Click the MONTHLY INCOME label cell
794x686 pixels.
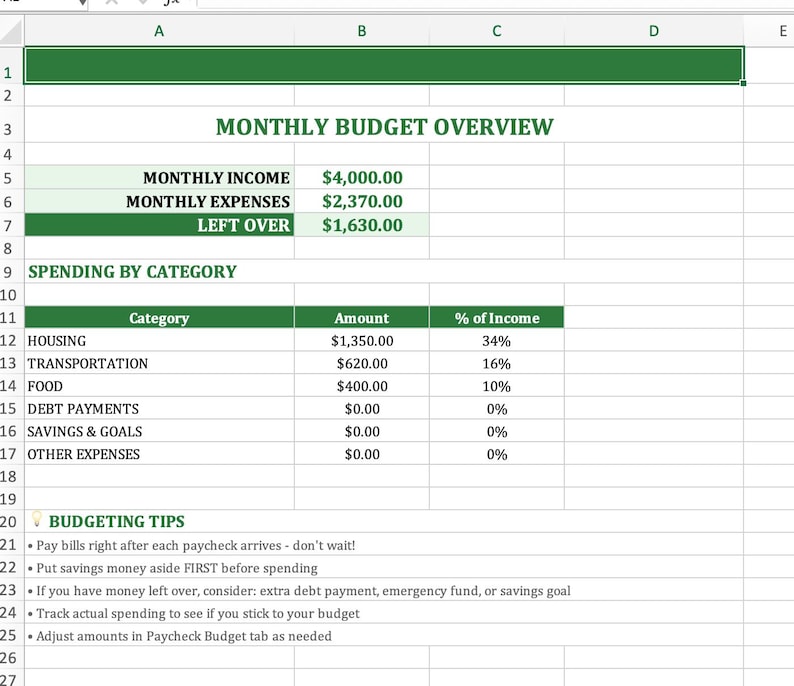point(159,178)
